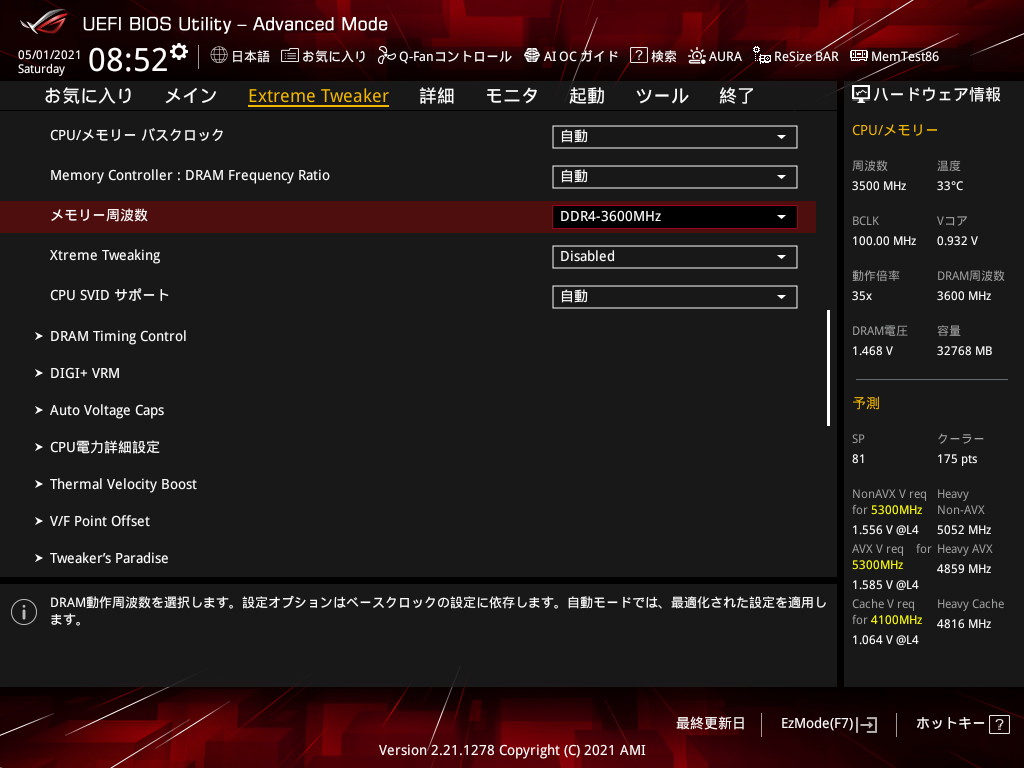Launch MemTest86 memory icon

(859, 56)
